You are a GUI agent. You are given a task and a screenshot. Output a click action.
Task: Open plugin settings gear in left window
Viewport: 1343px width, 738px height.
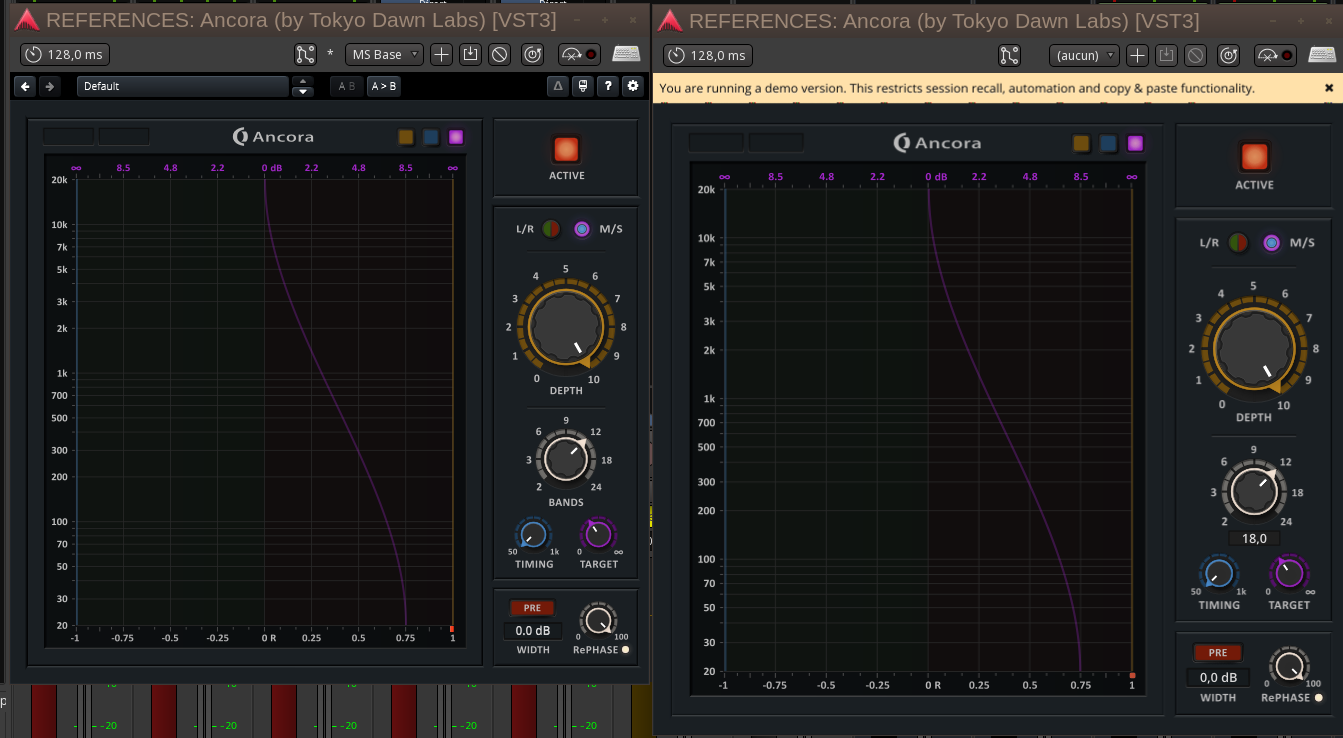click(x=632, y=86)
